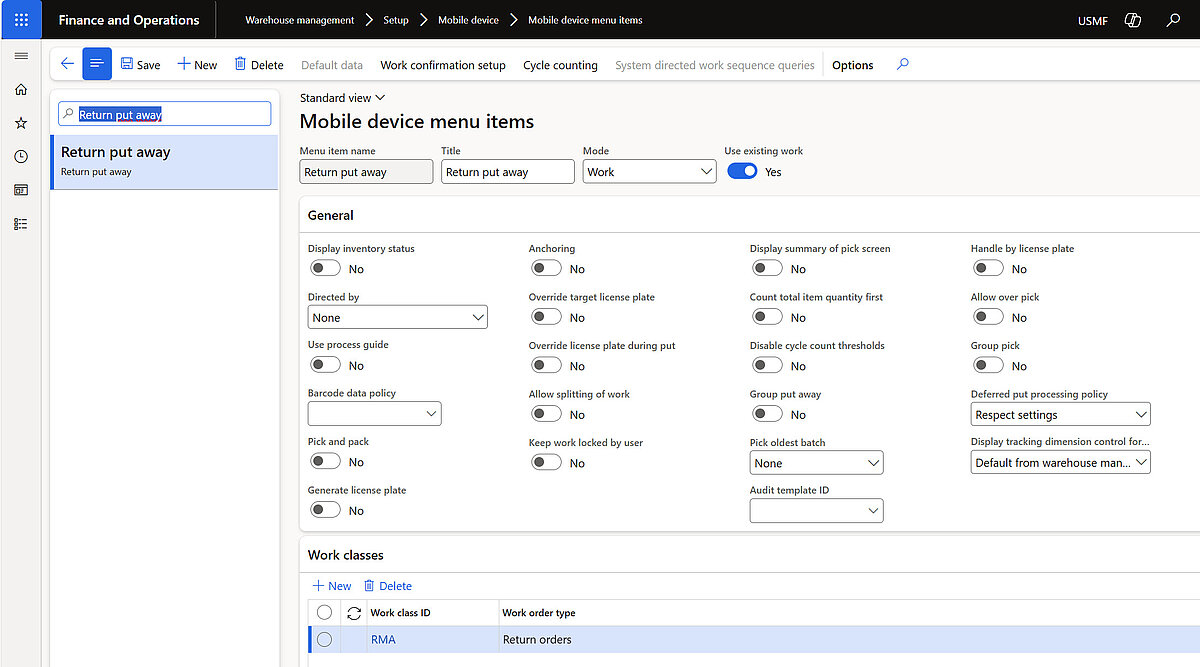View Recent items with the clock icon

[x=20, y=156]
